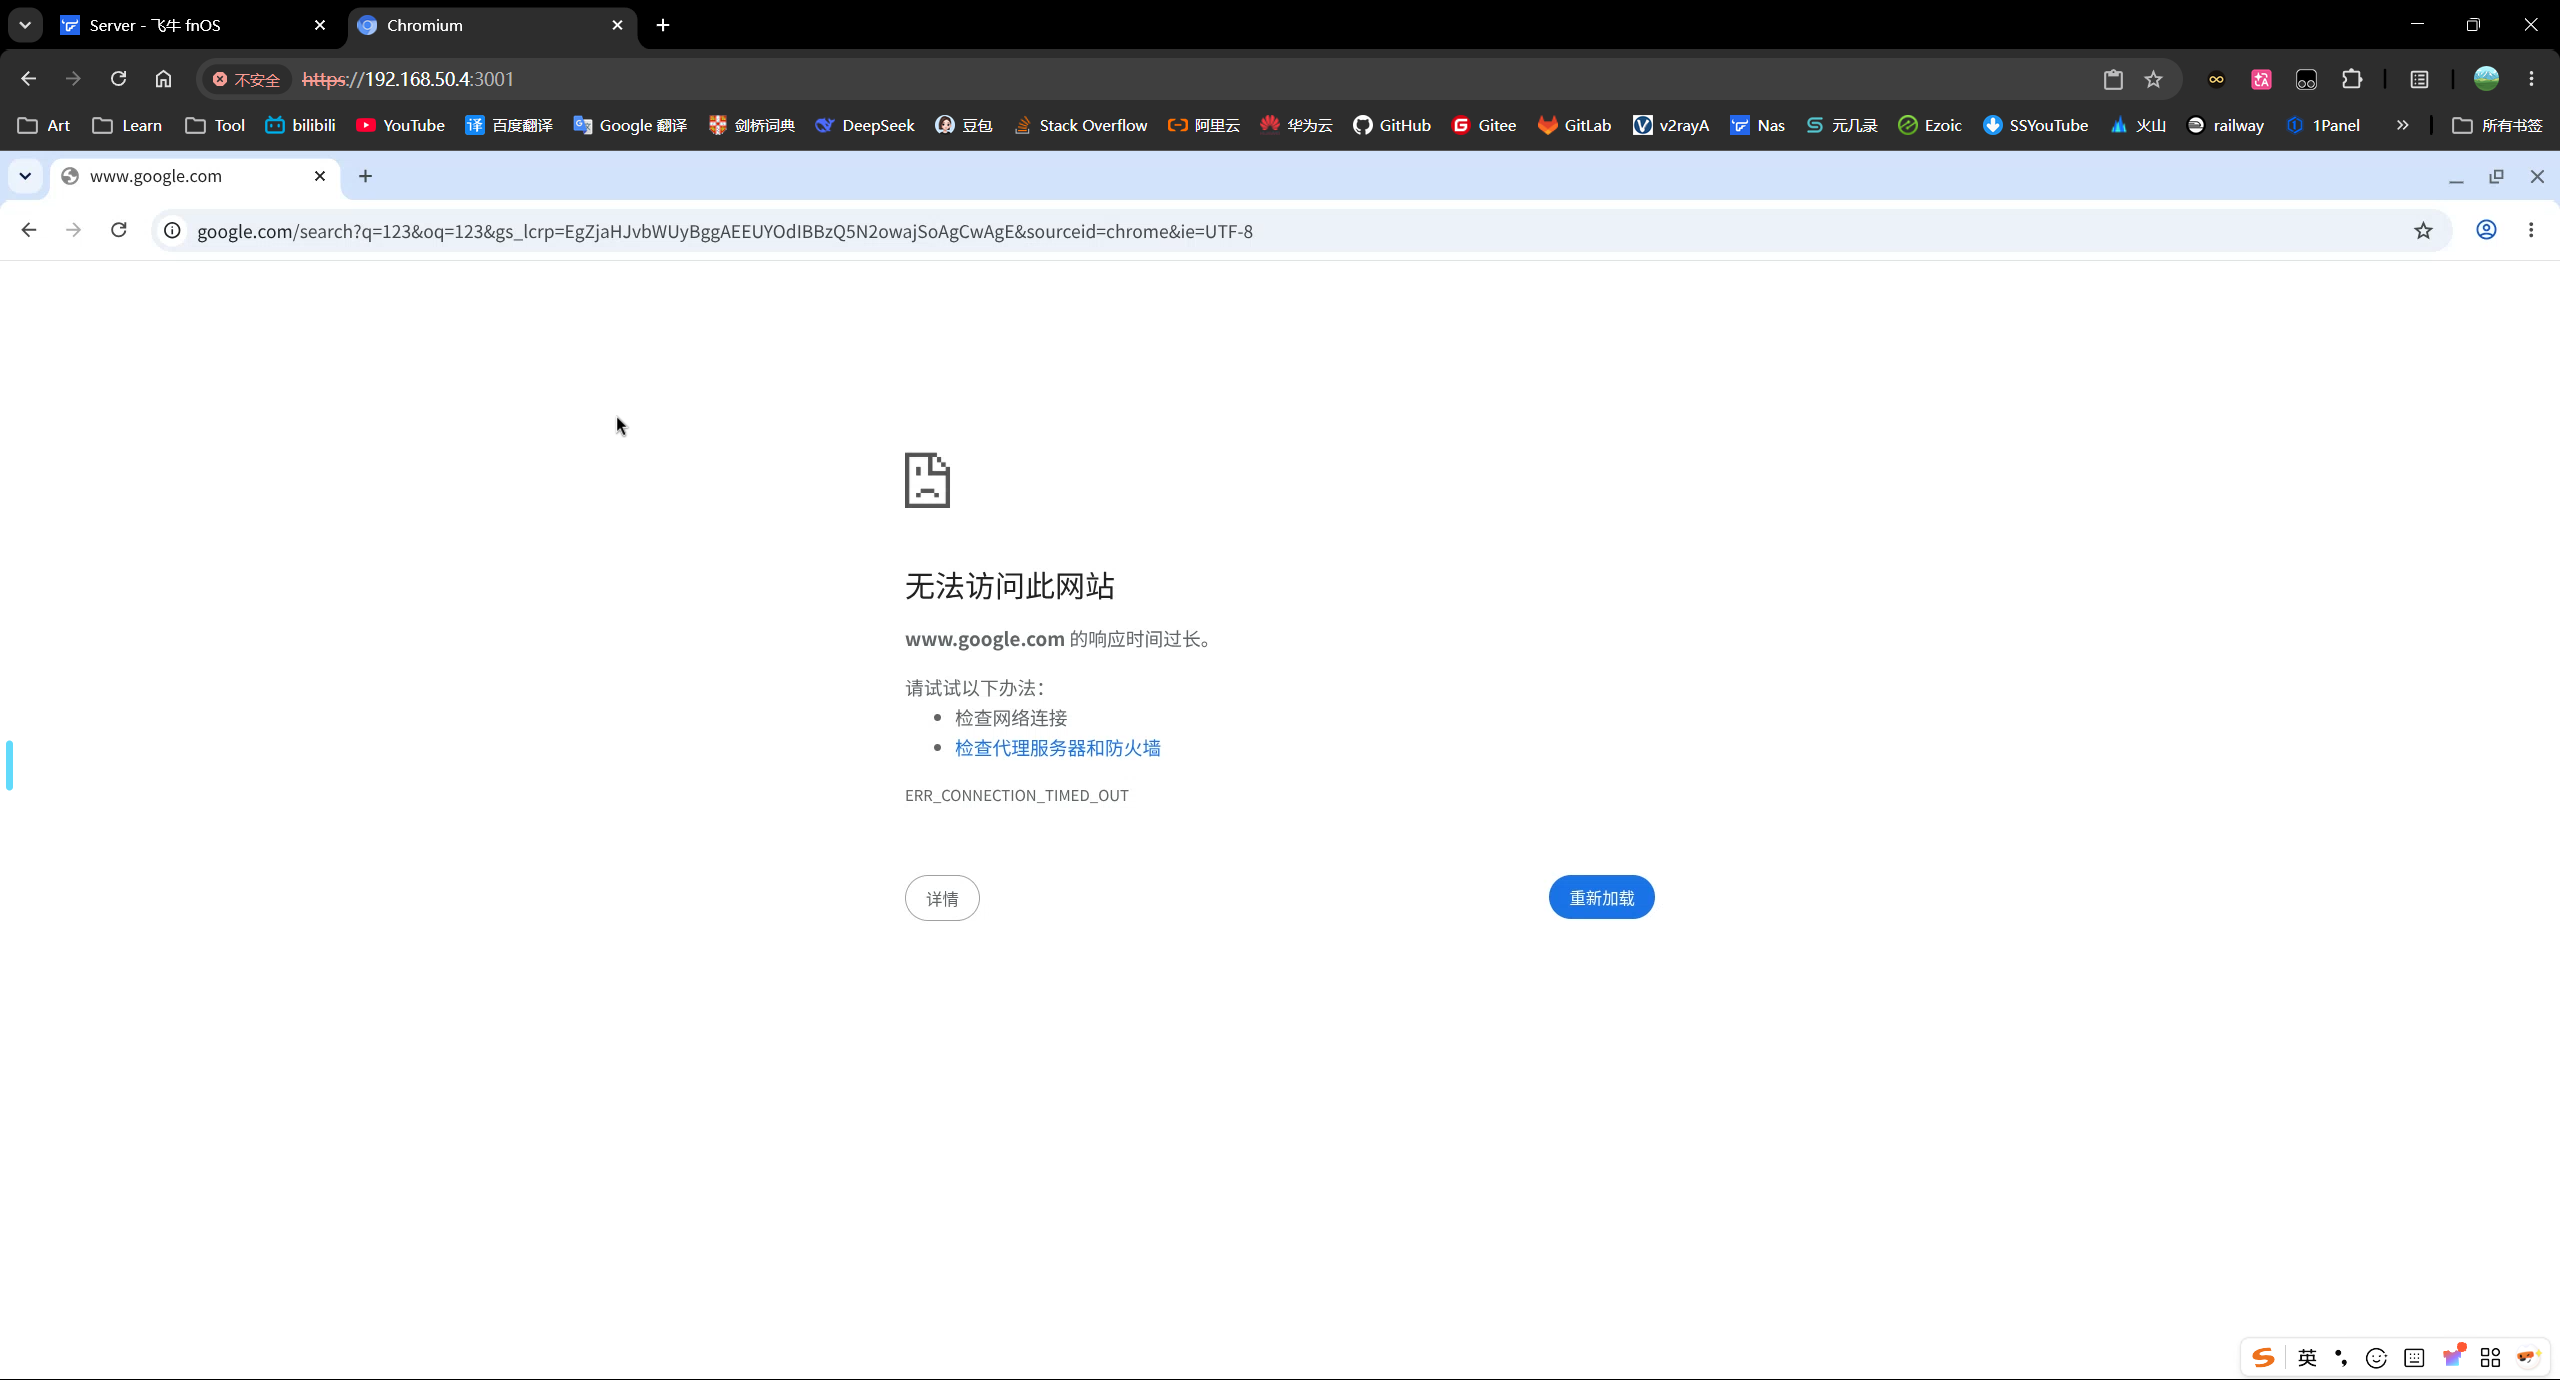Screen dimensions: 2560x1380
Task: Bookmark the google.com search page star
Action: pos(2423,231)
